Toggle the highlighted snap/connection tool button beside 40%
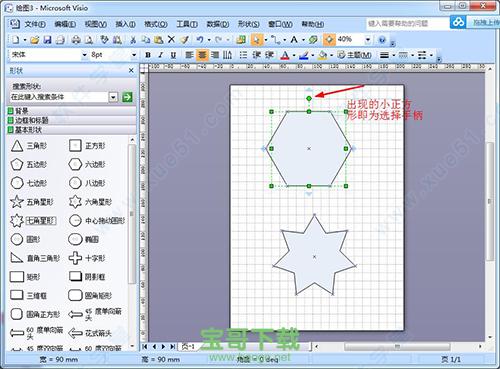The width and height of the screenshot is (500, 369). pos(329,40)
